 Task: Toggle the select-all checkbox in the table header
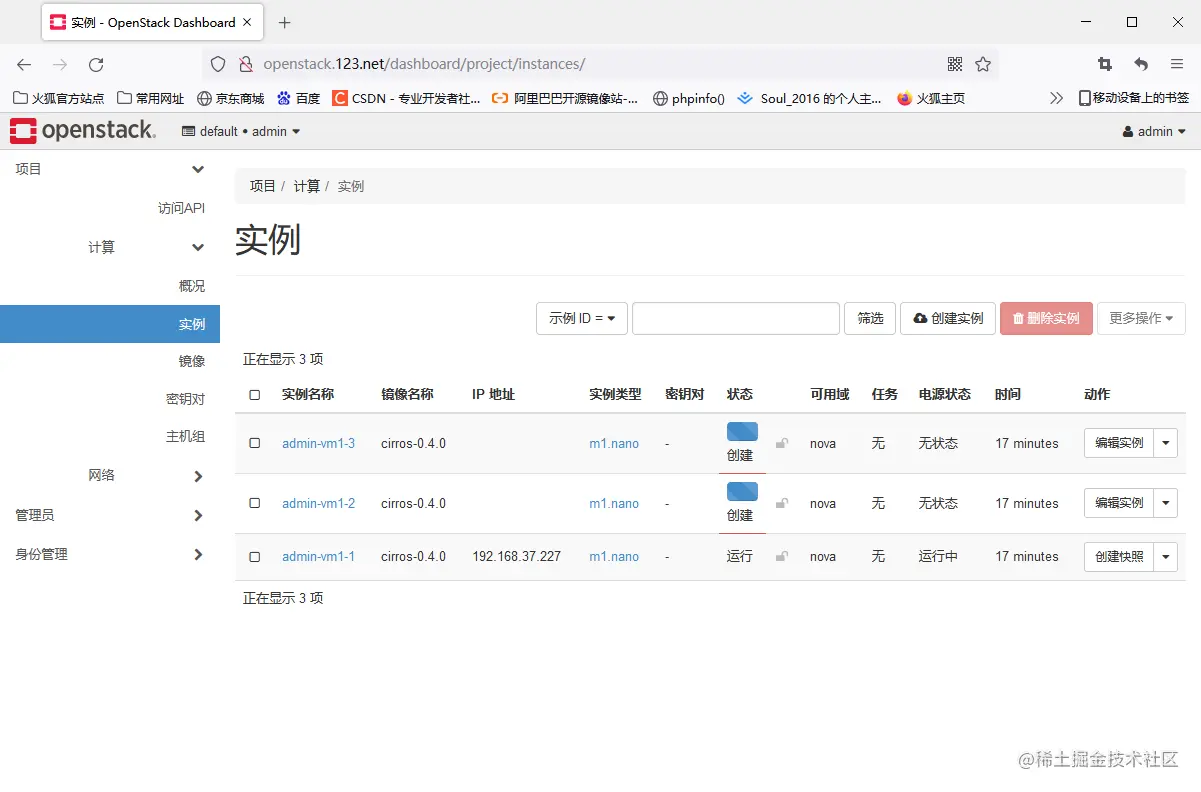point(254,394)
